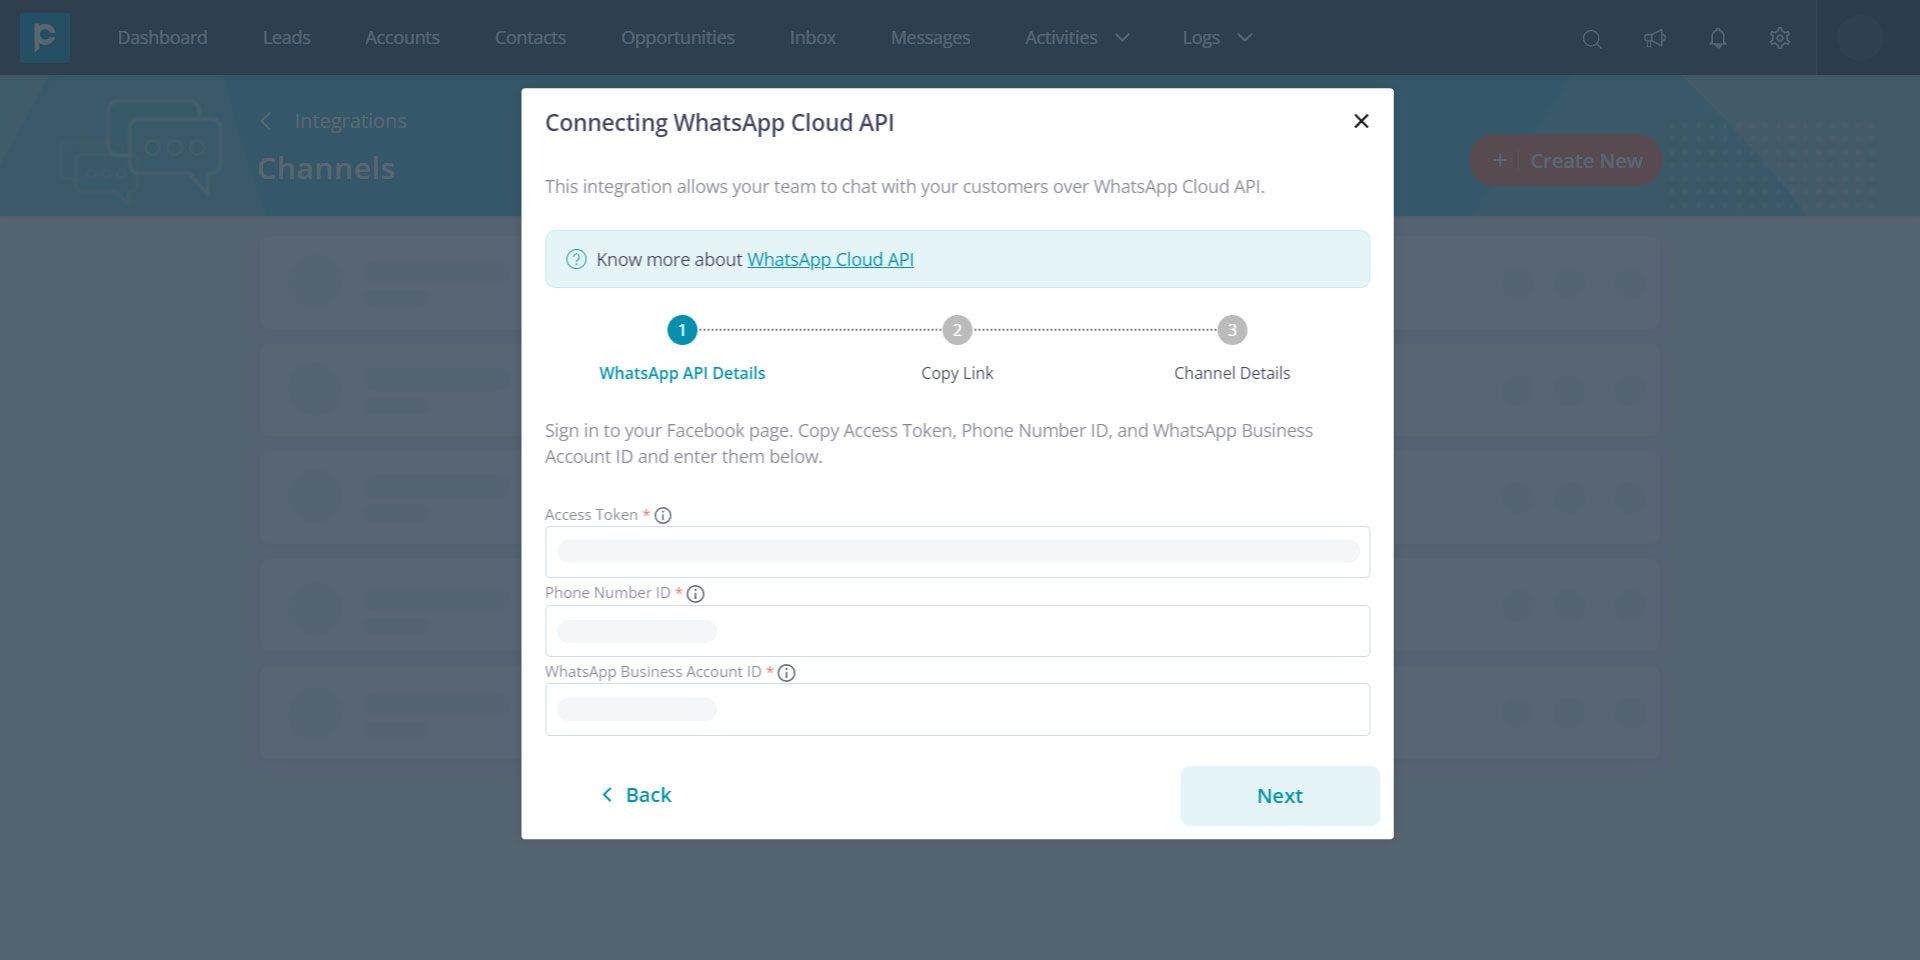Screen dimensions: 1920x960
Task: Click the Copy Link step label
Action: (957, 373)
